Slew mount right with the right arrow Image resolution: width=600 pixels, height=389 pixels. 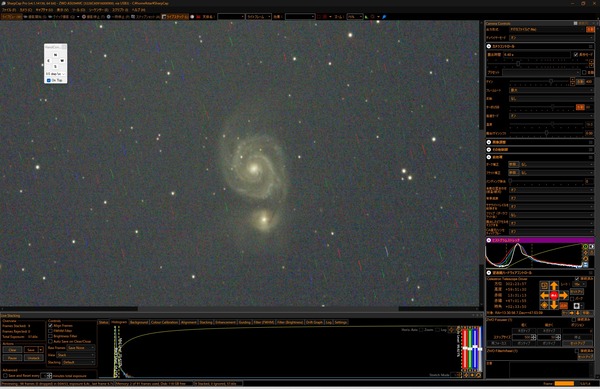(564, 295)
